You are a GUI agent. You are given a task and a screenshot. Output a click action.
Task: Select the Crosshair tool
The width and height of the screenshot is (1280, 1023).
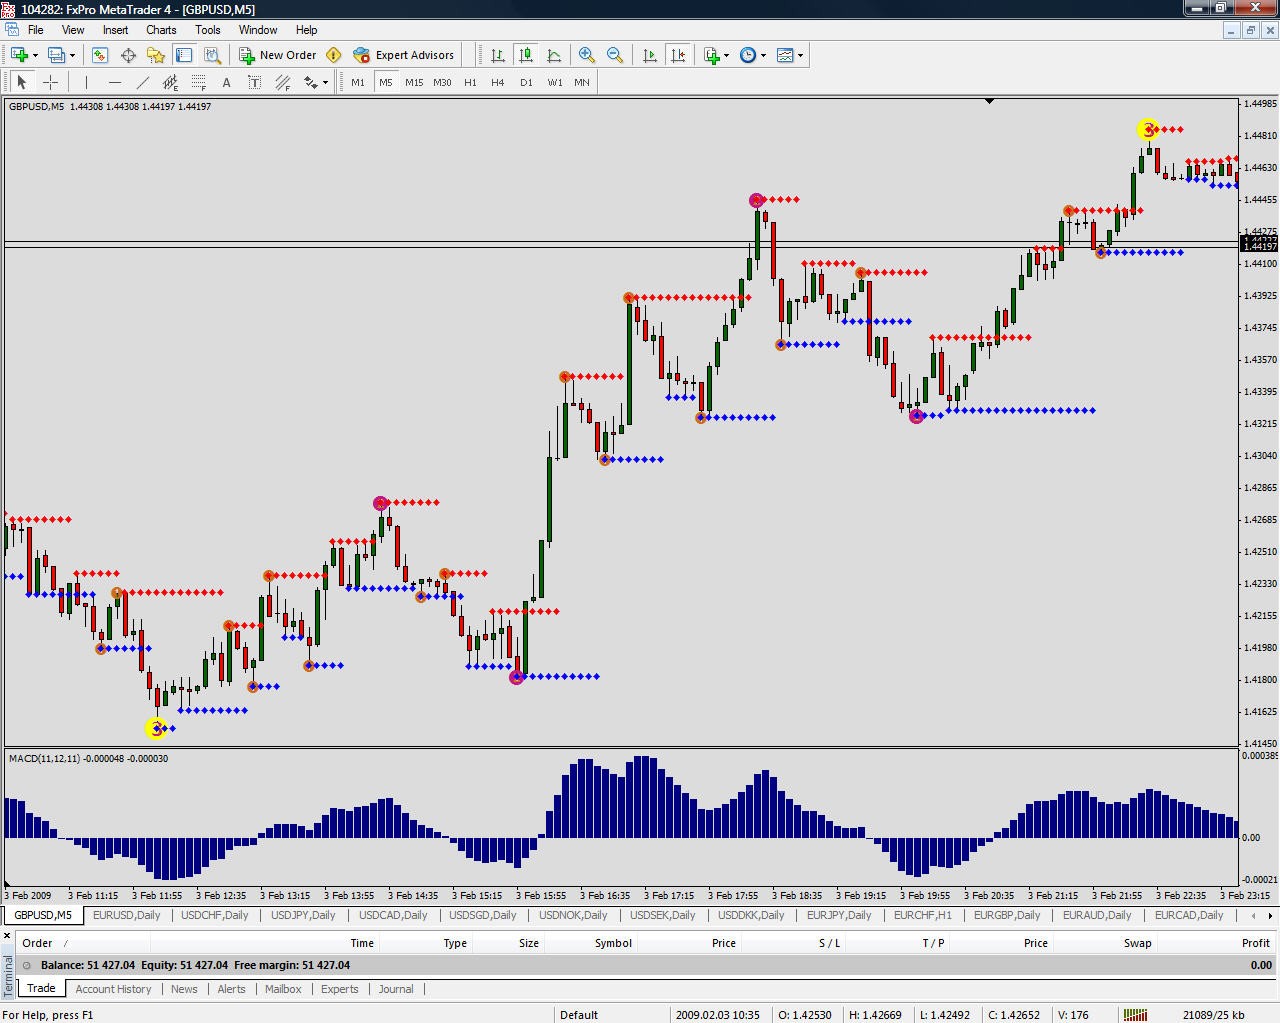tap(50, 82)
